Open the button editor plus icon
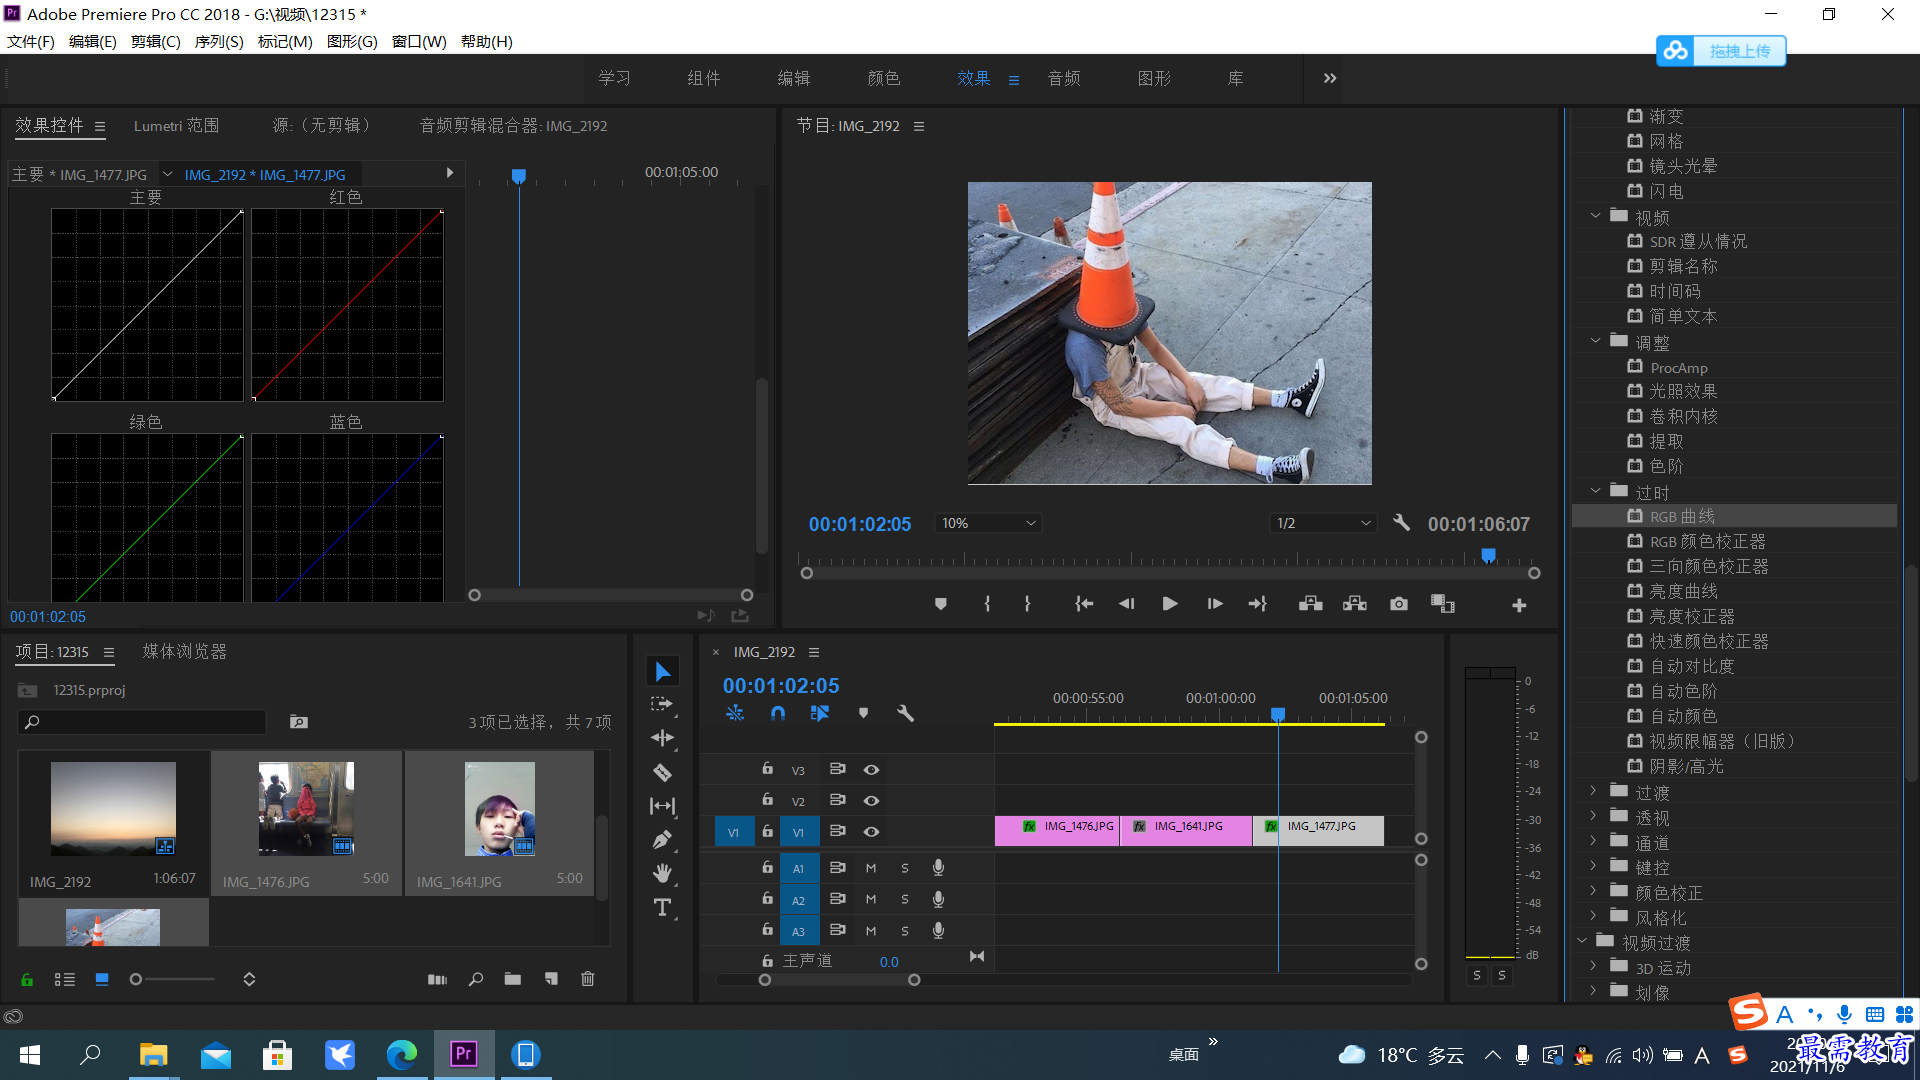 pyautogui.click(x=1519, y=605)
